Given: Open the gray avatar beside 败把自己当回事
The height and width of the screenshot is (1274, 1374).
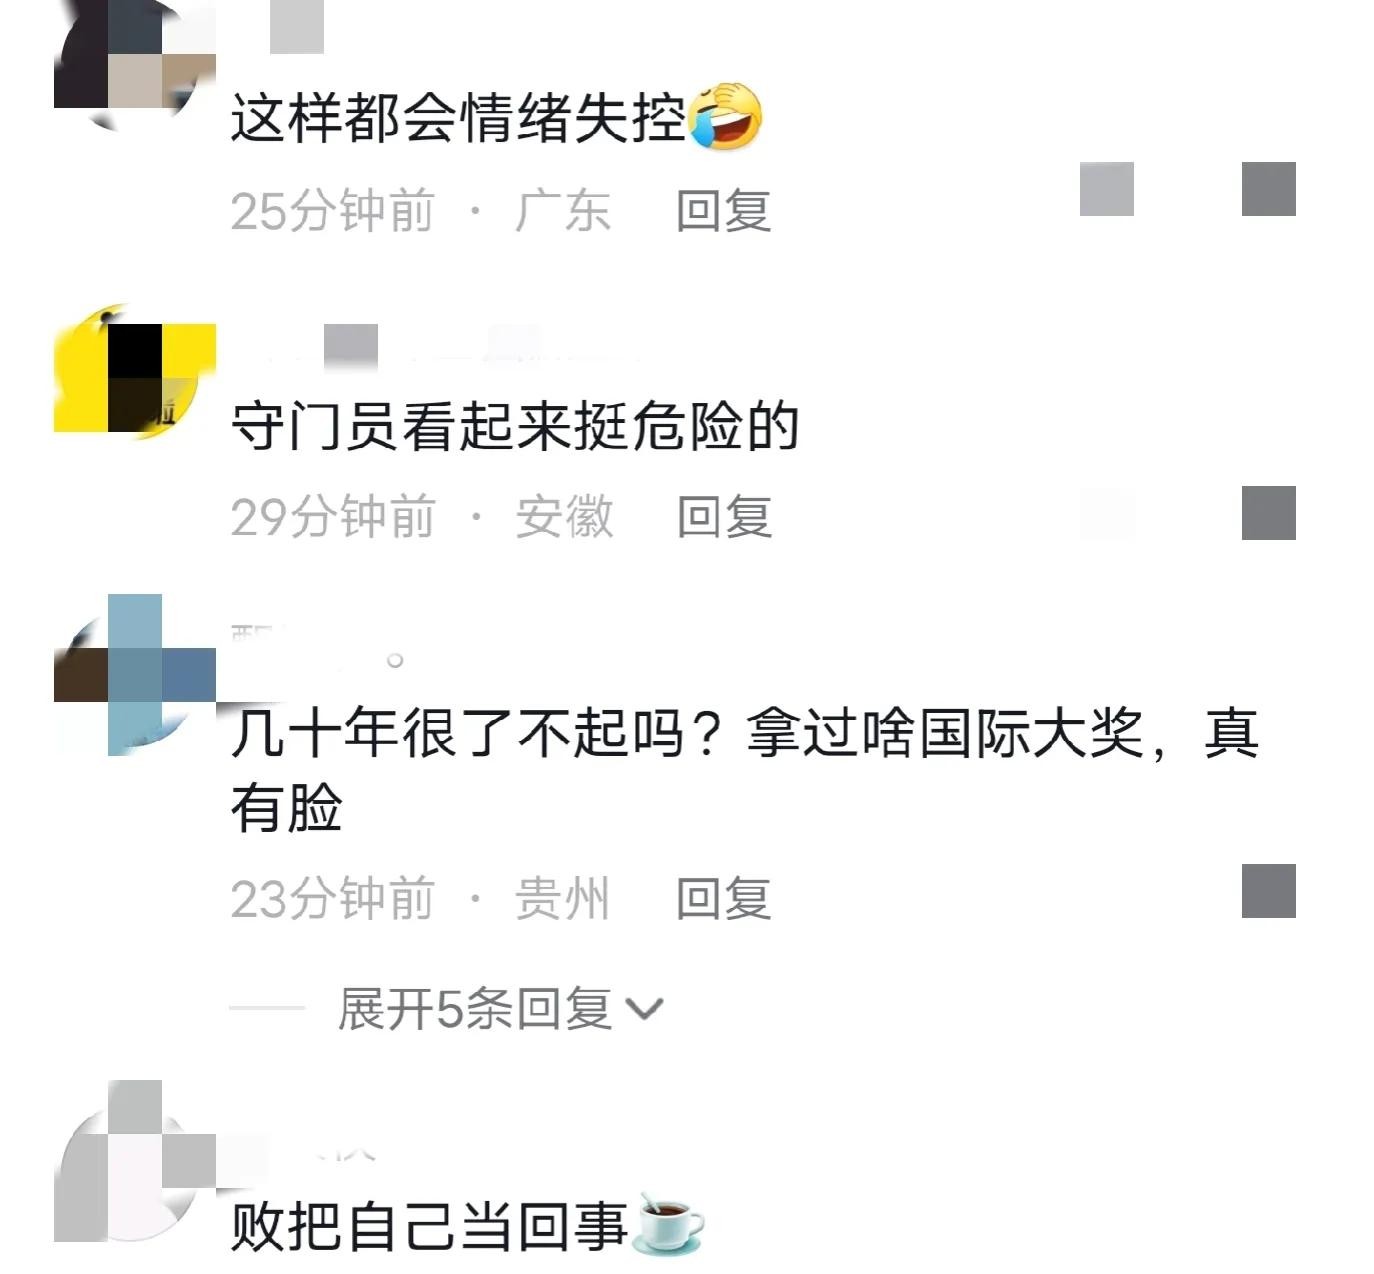Looking at the screenshot, I should point(135,1161).
